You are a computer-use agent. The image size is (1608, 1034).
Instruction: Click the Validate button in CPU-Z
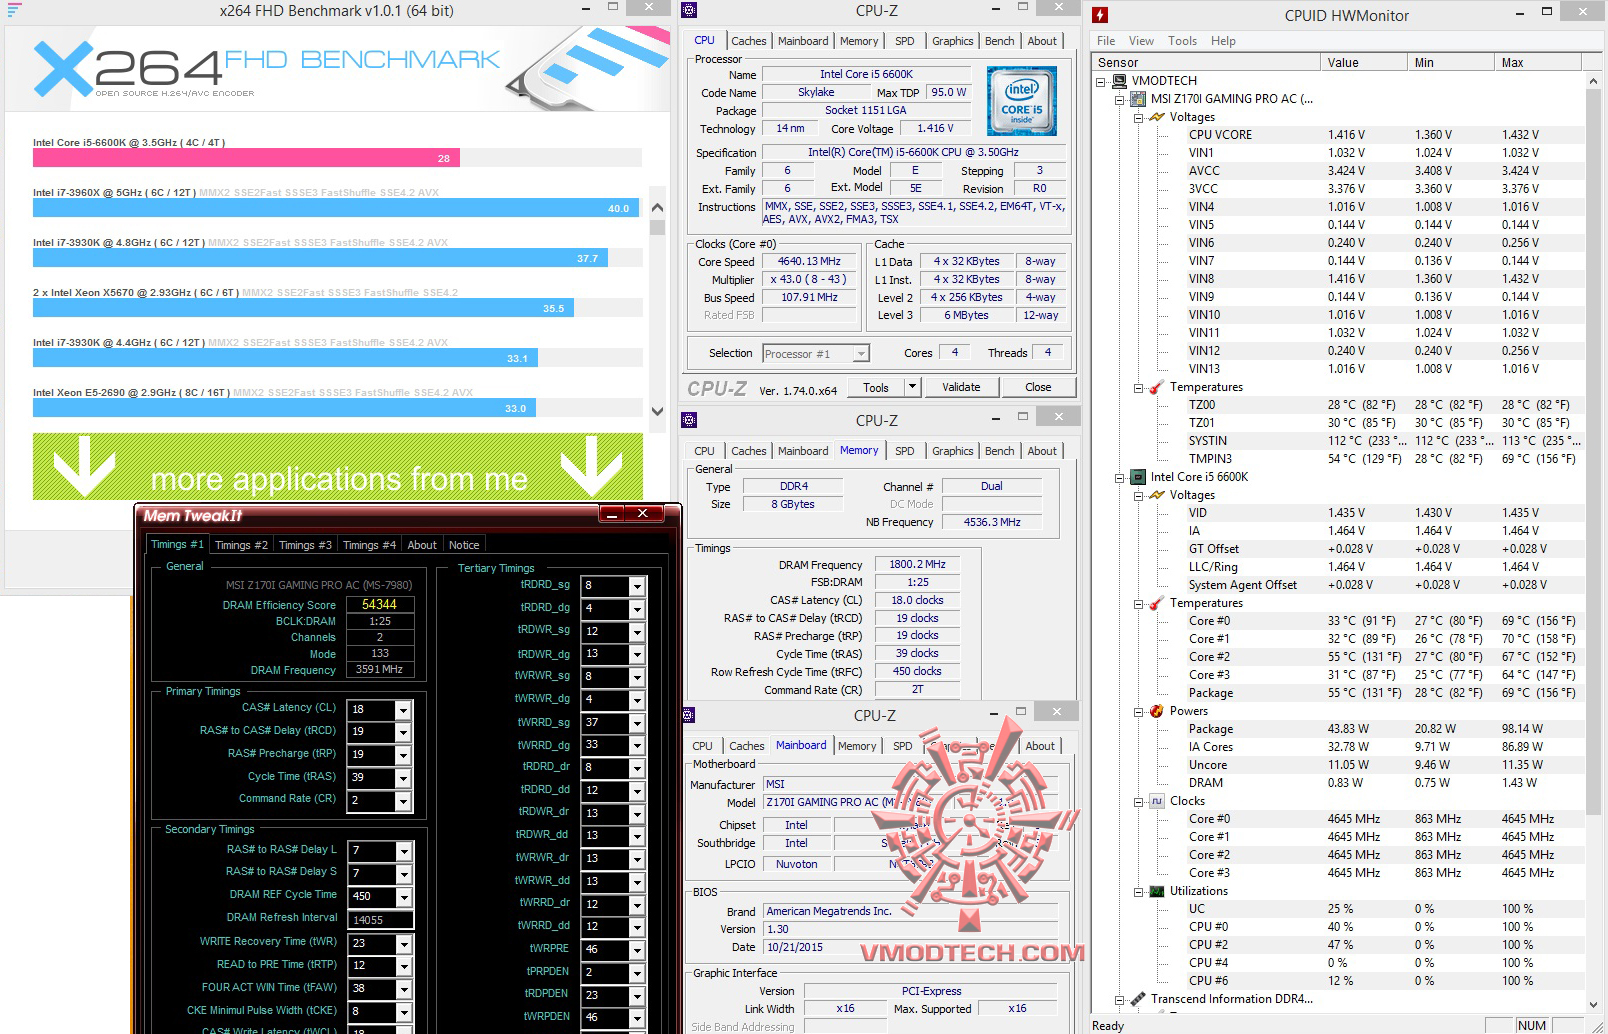pyautogui.click(x=961, y=387)
